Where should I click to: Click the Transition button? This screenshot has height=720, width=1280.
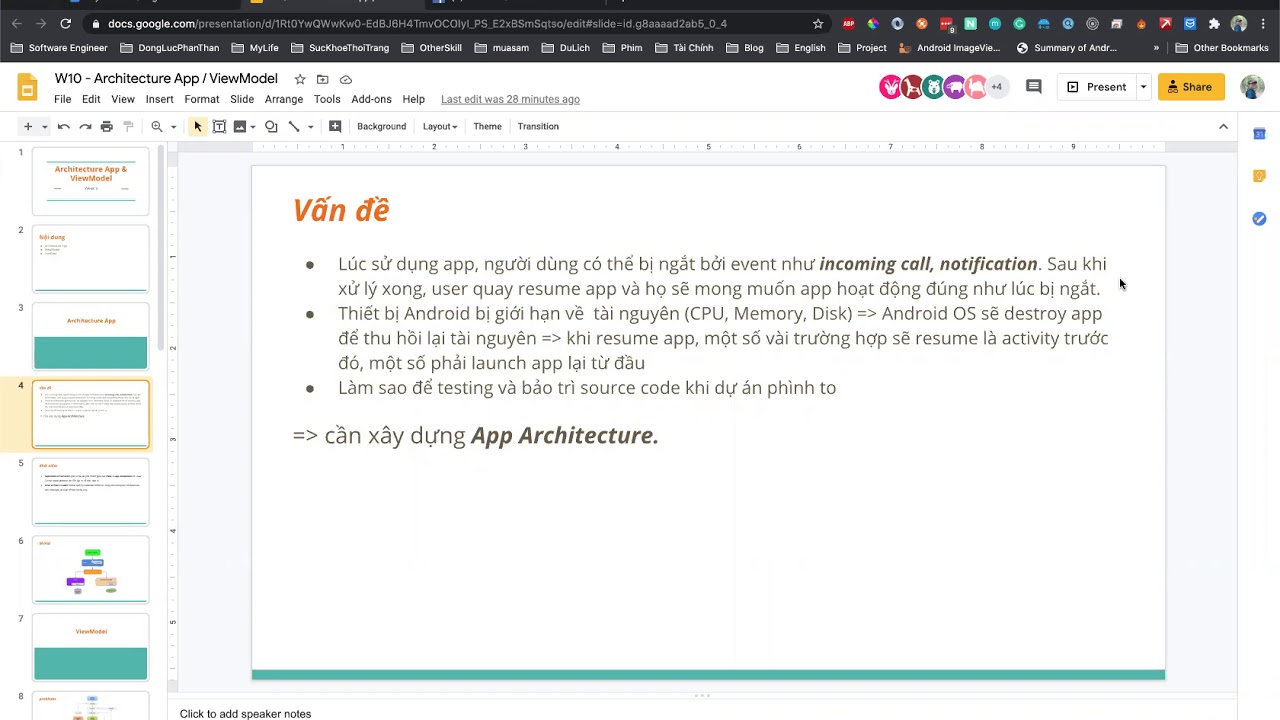click(x=538, y=126)
